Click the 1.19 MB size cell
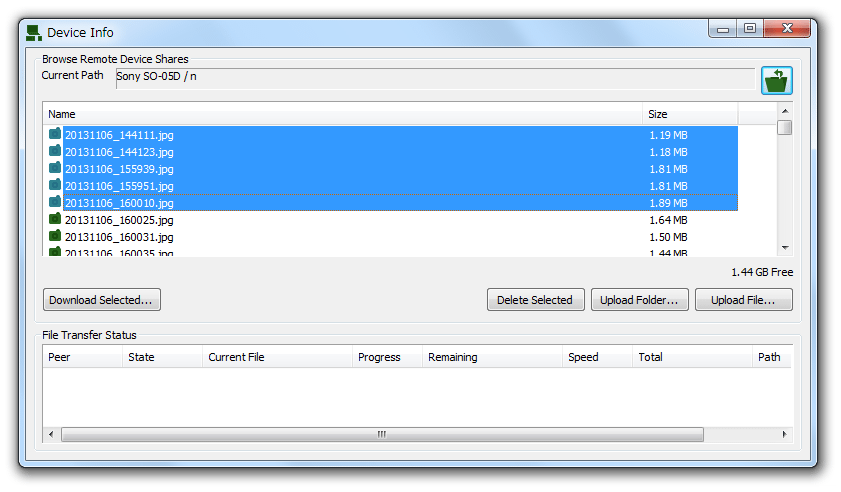The image size is (841, 492). pos(668,135)
